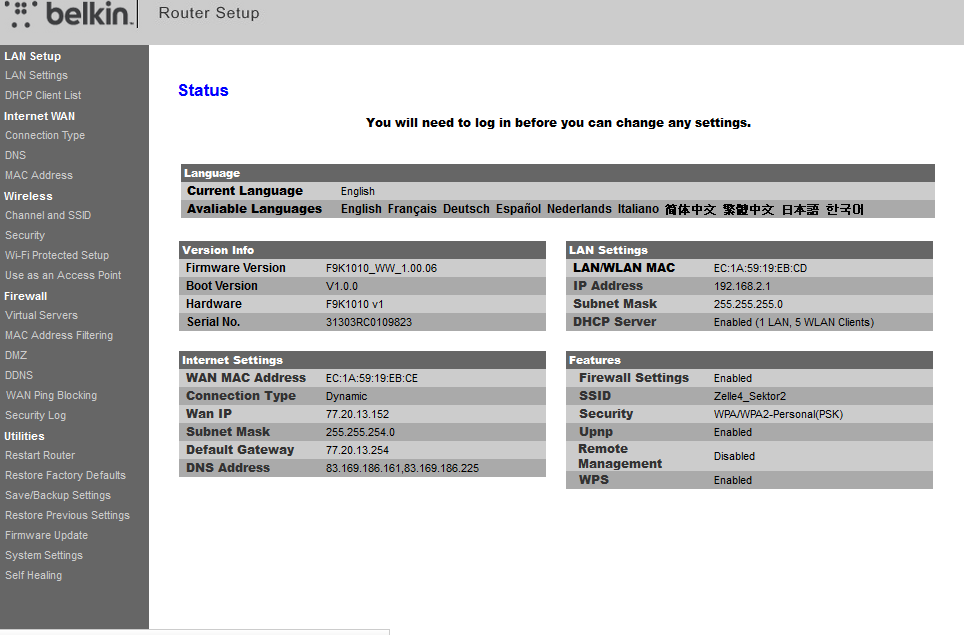Open System Settings page
Viewport: 964px width, 635px height.
click(44, 555)
